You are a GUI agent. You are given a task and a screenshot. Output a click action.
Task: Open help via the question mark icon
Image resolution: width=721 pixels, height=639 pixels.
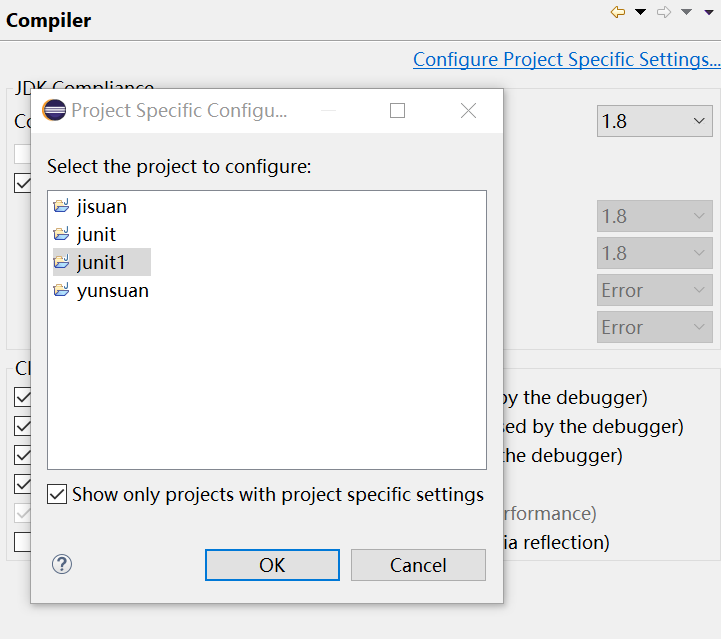62,565
